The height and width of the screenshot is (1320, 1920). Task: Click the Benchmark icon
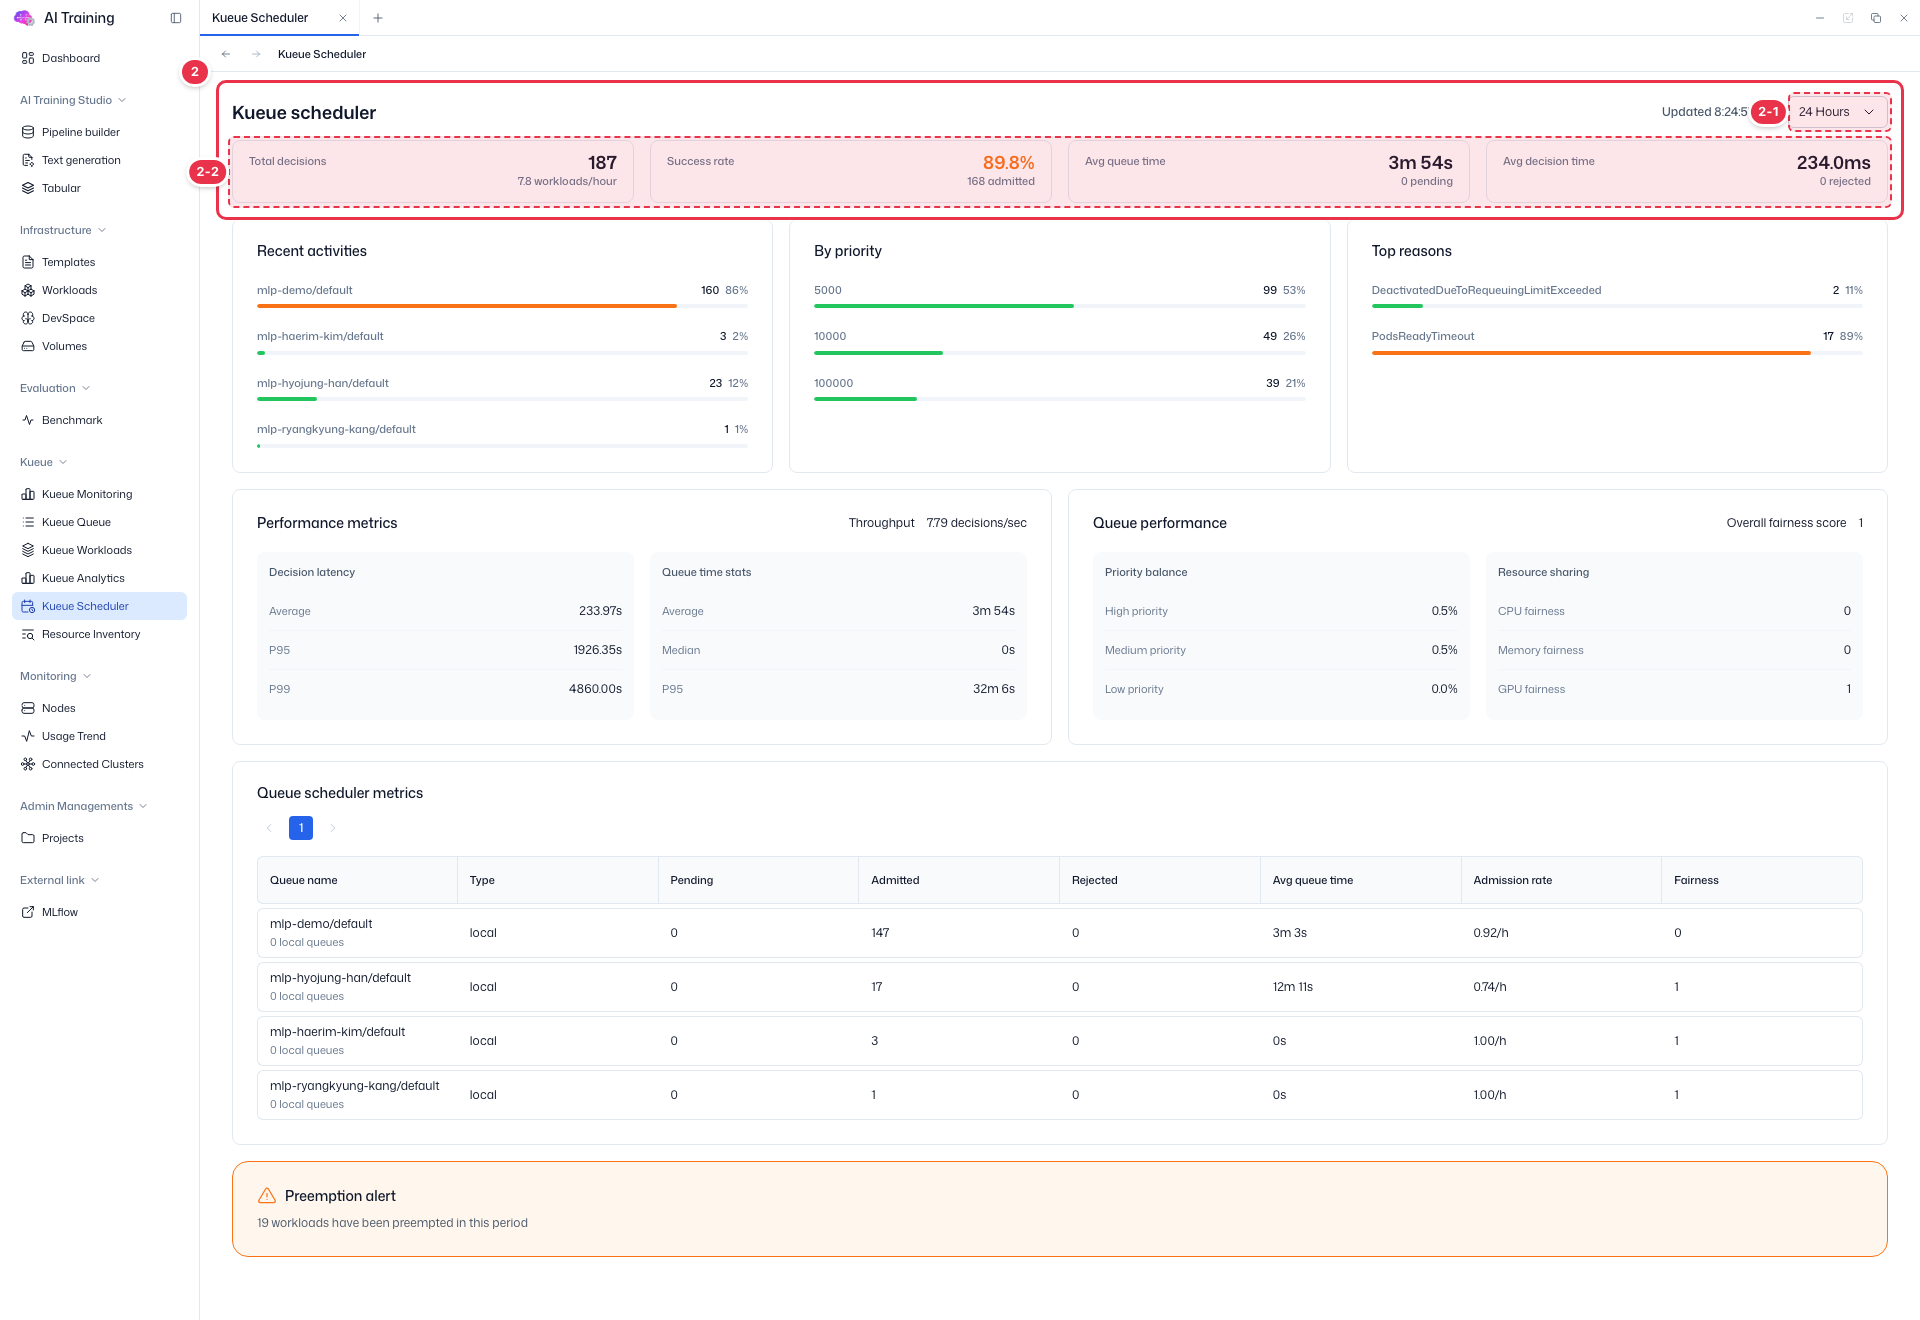coord(28,420)
